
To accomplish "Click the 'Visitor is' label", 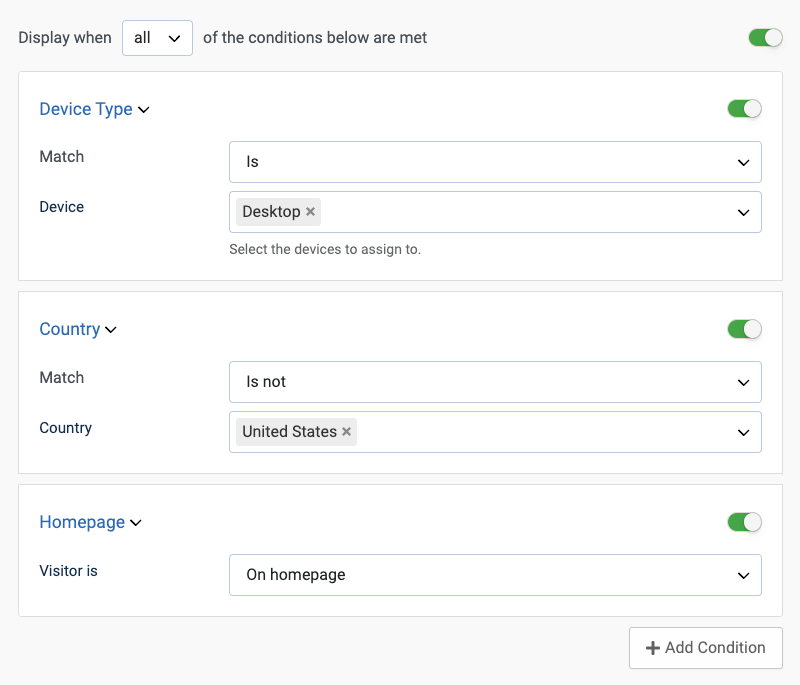I will [x=68, y=571].
